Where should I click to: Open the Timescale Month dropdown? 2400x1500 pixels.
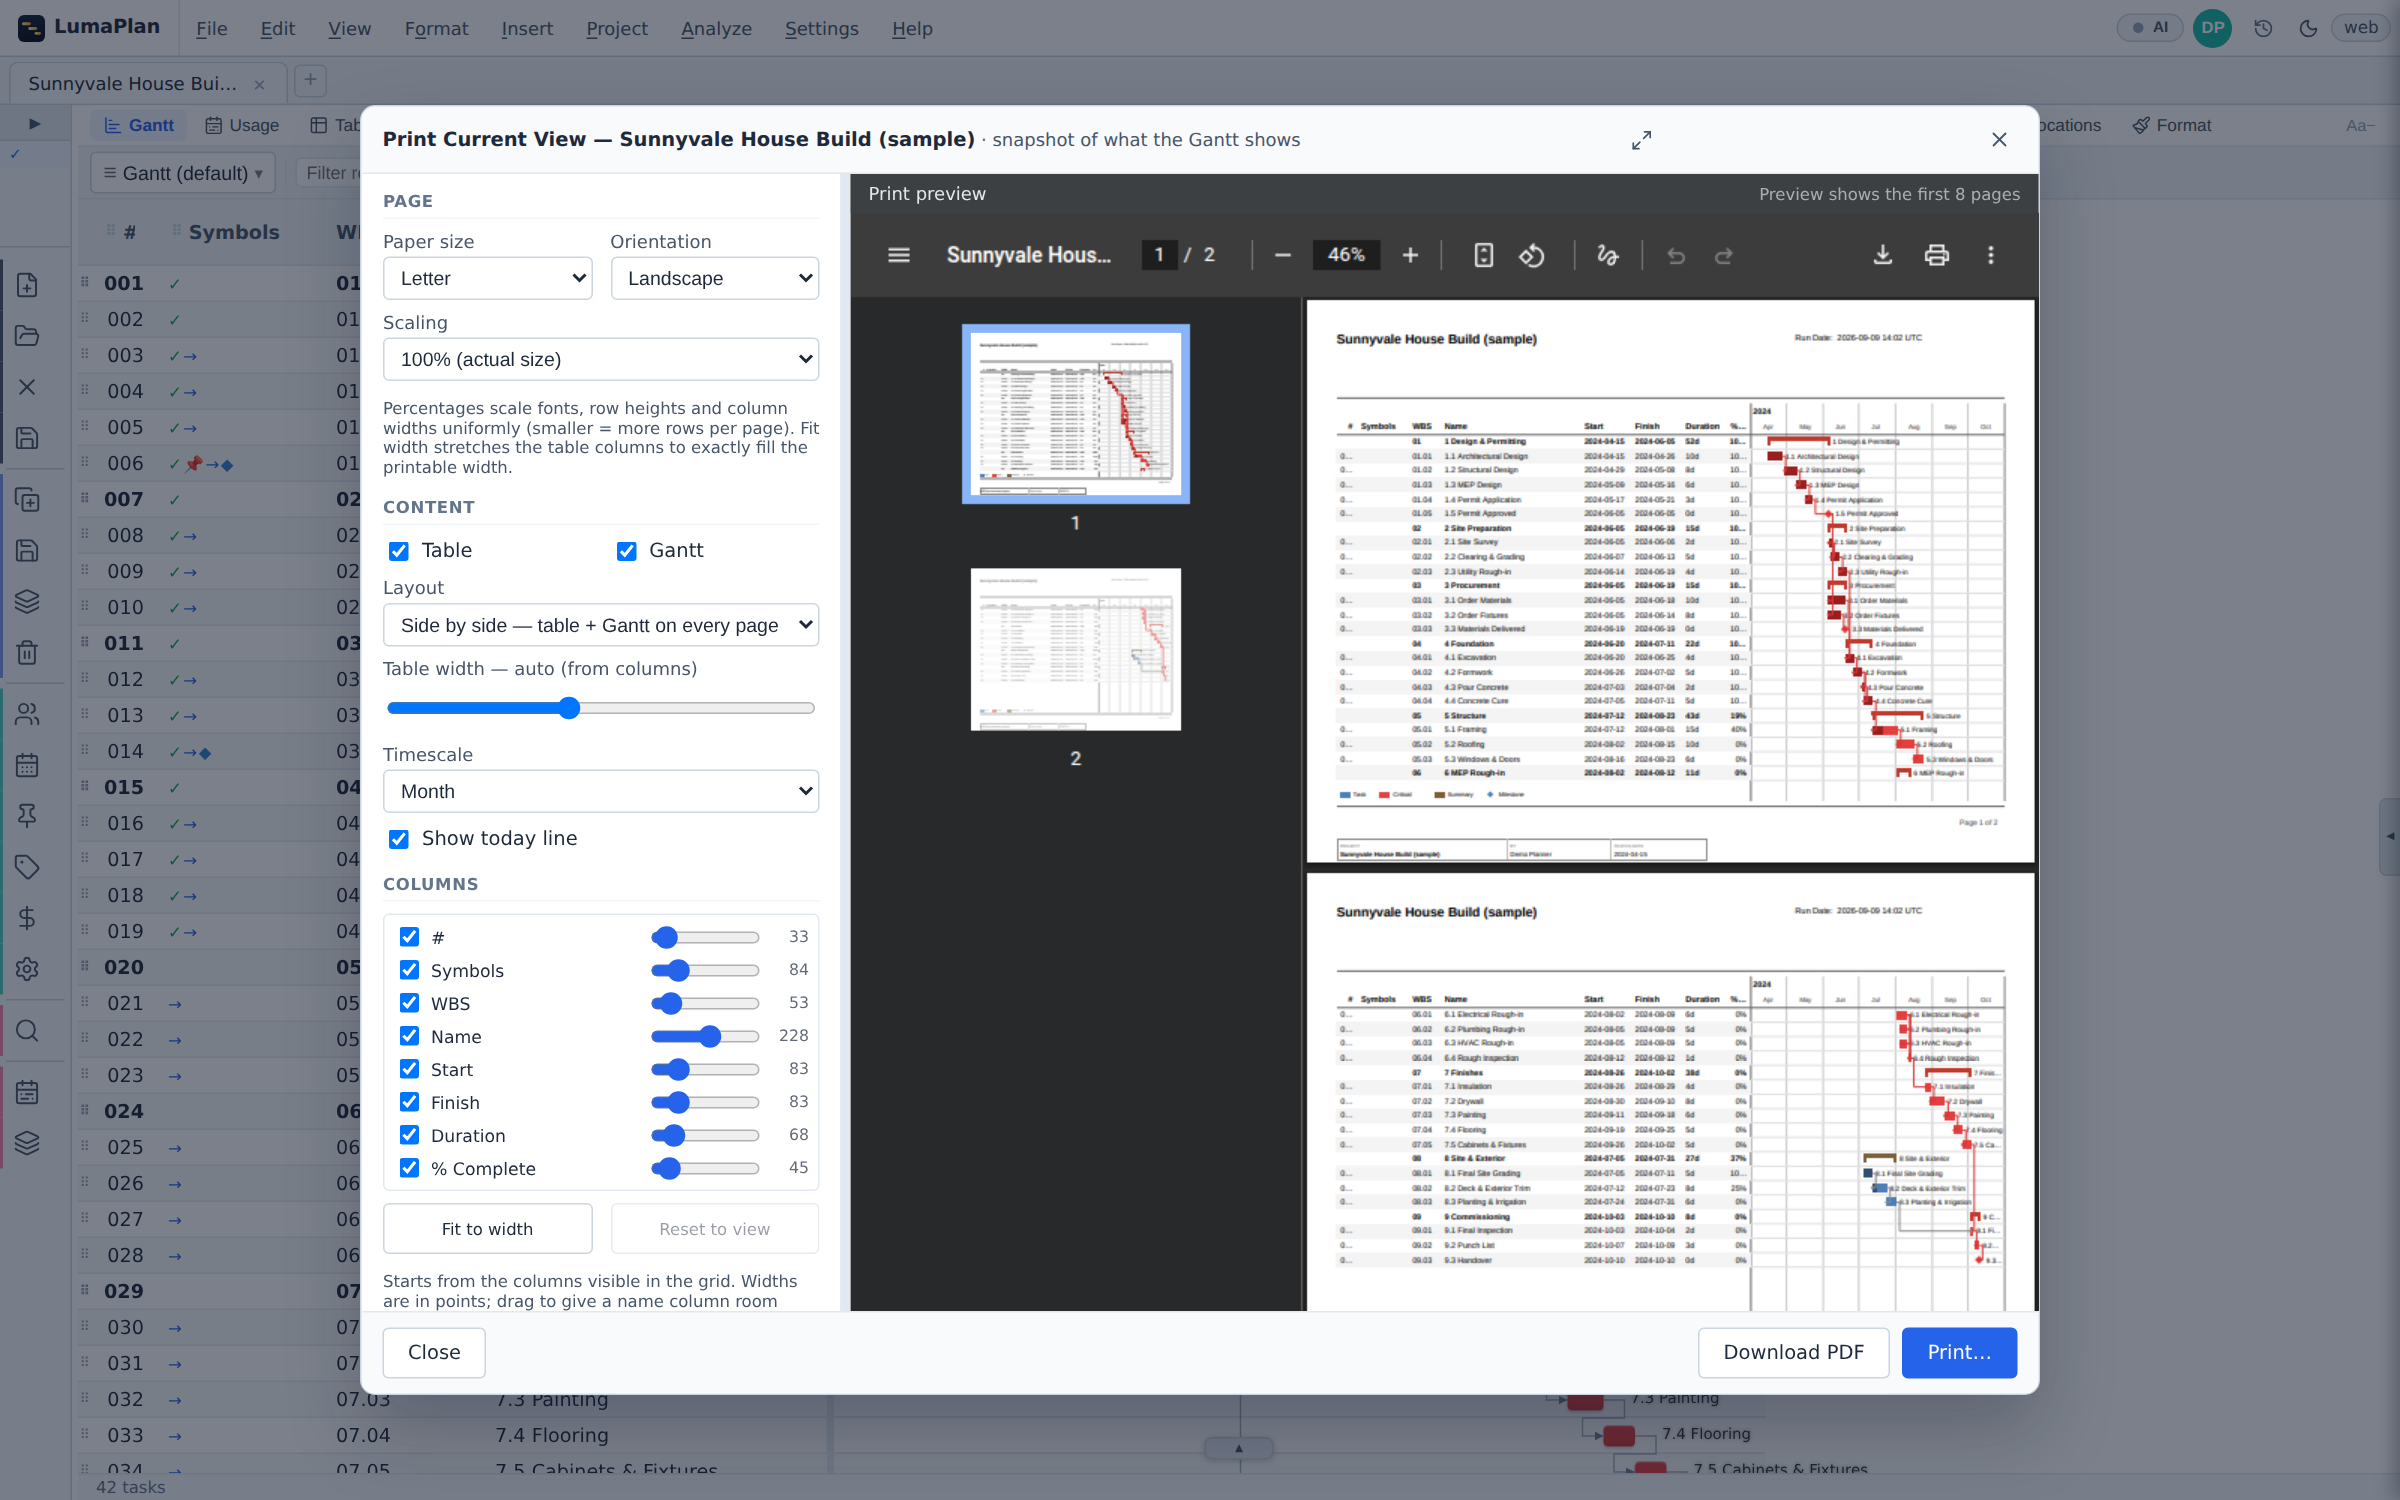pos(600,791)
